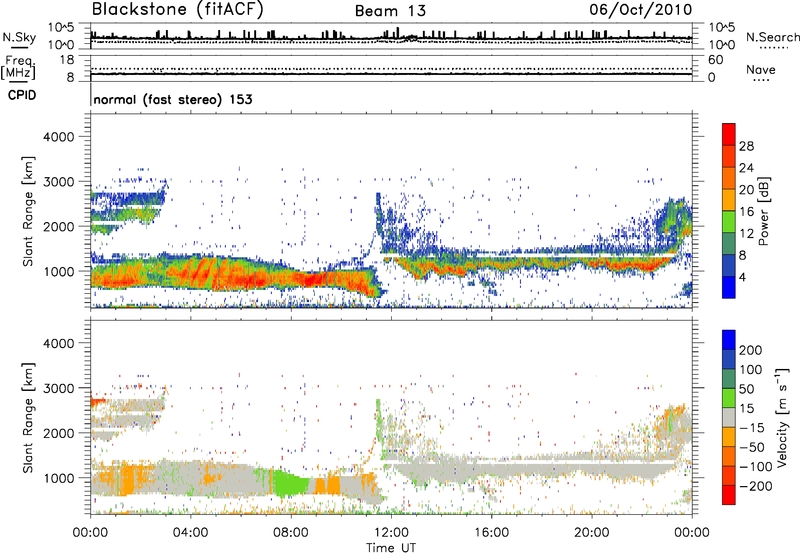Click the green velocity patch near 08:00
Image resolution: width=800 pixels, height=554 pixels.
[289, 483]
